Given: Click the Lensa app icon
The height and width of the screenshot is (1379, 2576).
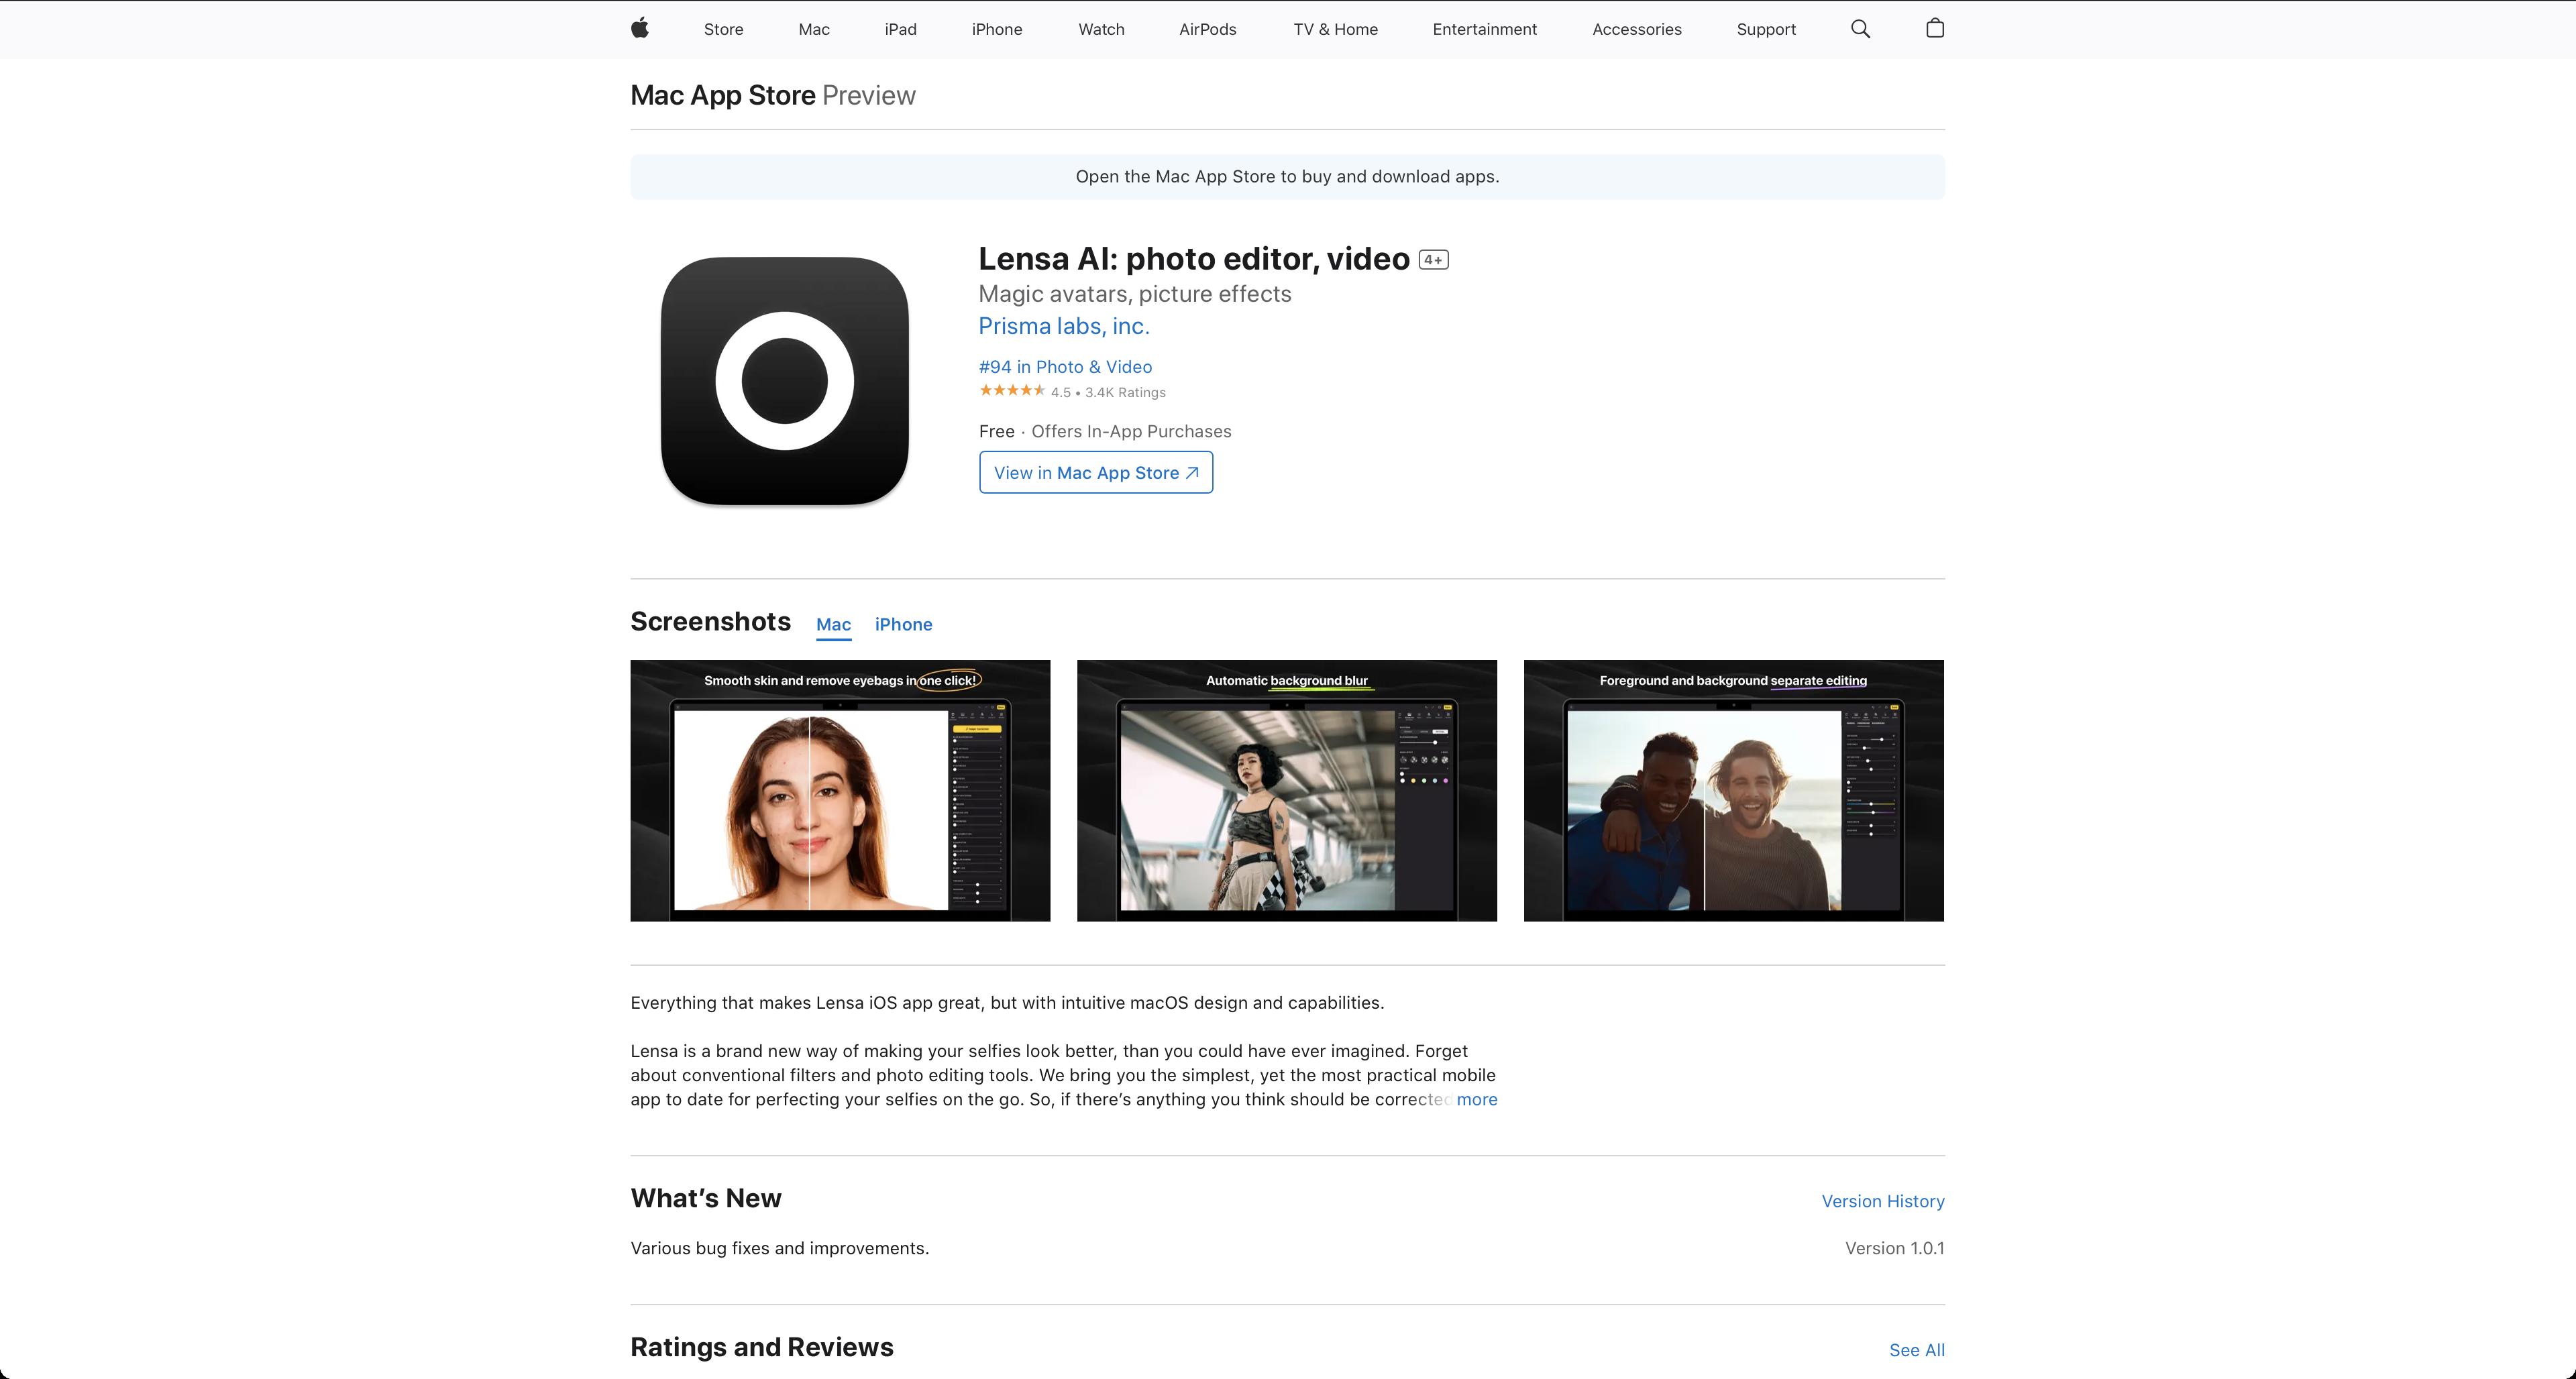Looking at the screenshot, I should (785, 381).
